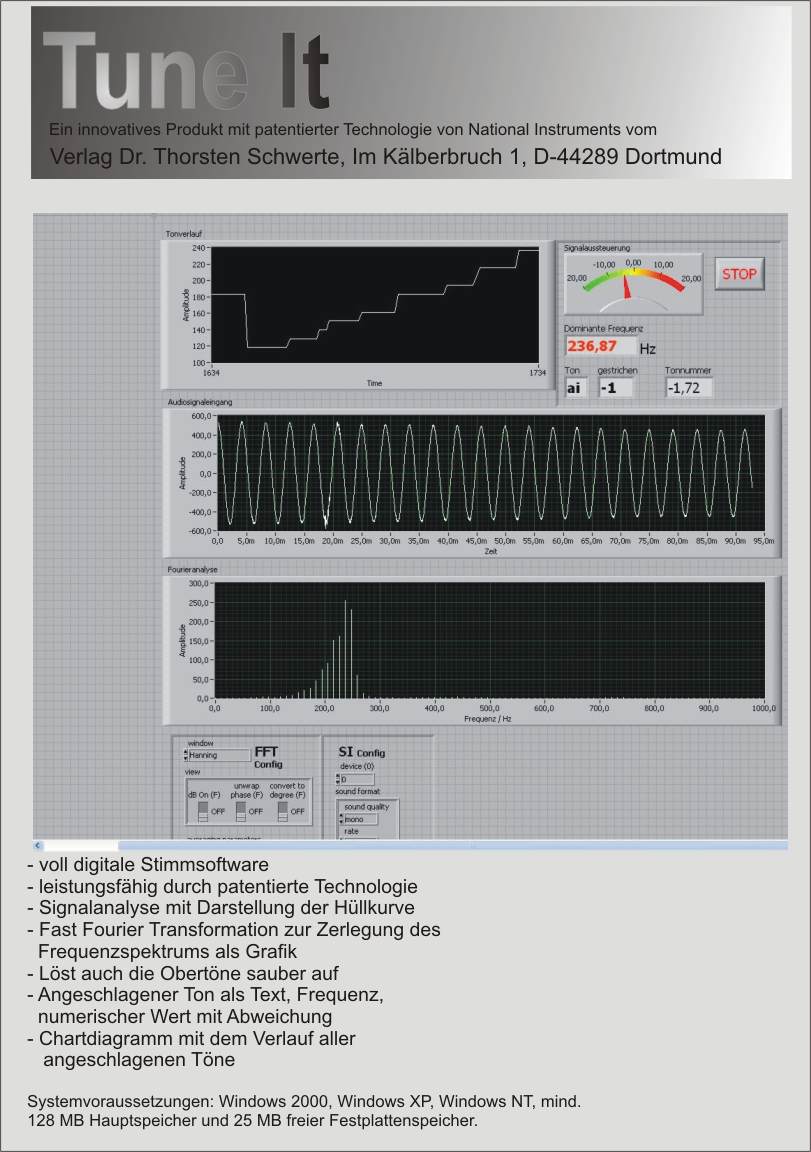Click the stepper arrows beside device field
811x1152 pixels.
338,780
